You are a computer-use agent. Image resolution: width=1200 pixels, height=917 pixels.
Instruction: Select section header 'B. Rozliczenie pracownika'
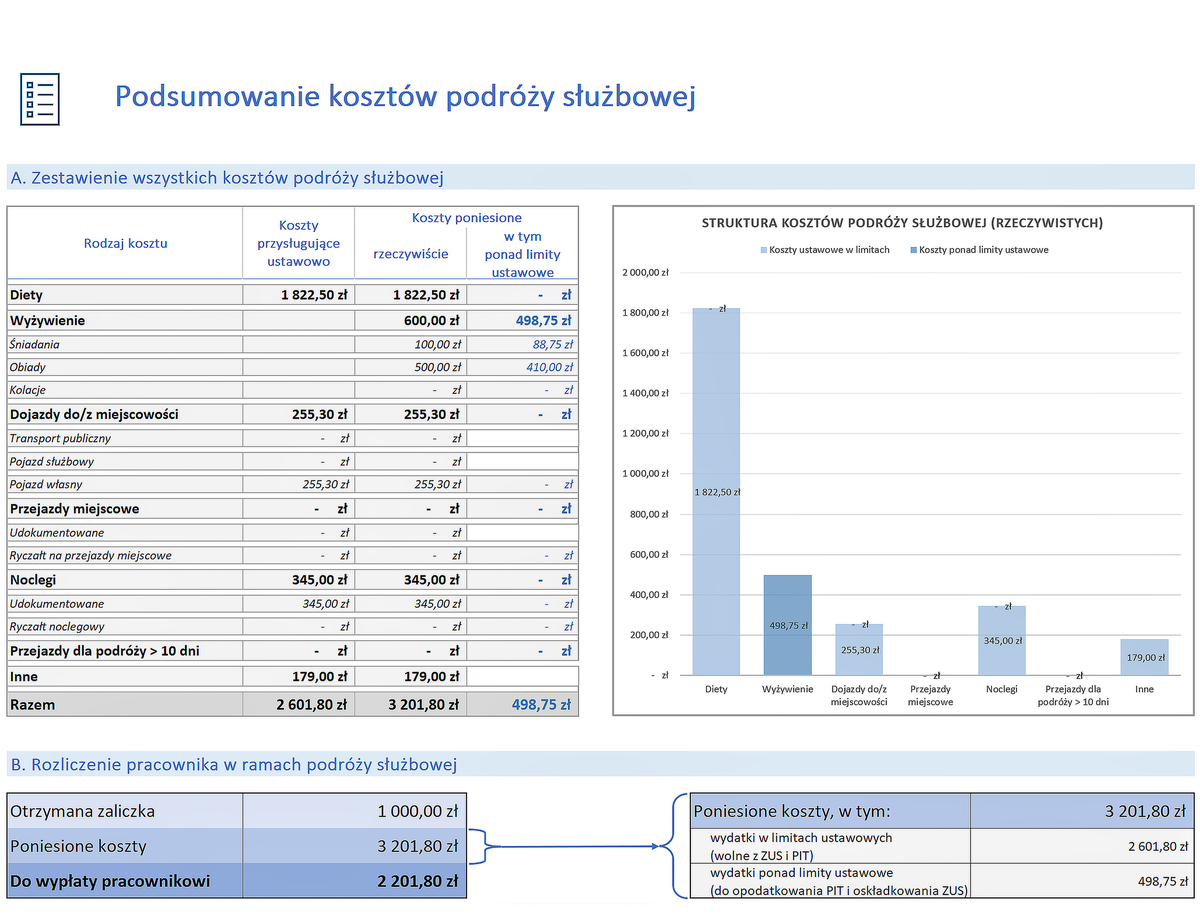(234, 765)
